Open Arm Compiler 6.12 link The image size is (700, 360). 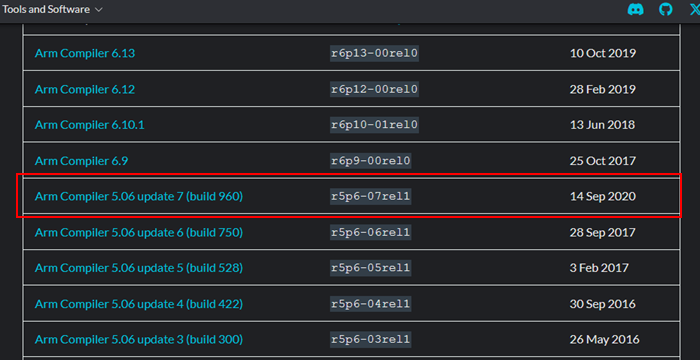click(x=85, y=89)
